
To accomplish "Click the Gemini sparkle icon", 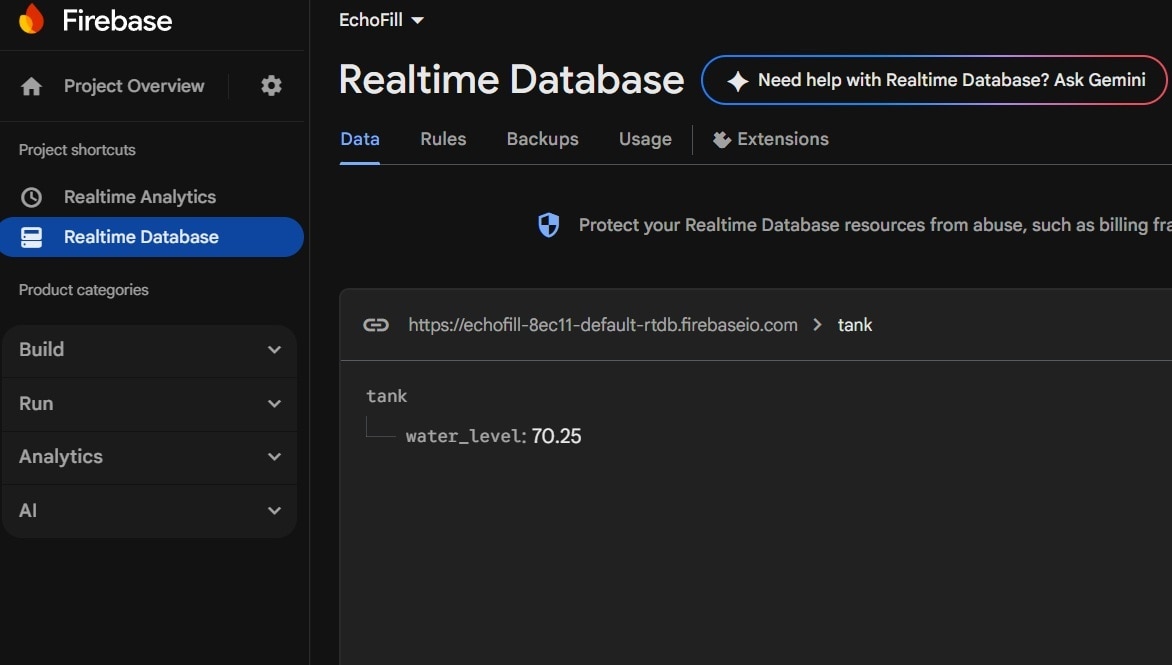I will [x=737, y=81].
